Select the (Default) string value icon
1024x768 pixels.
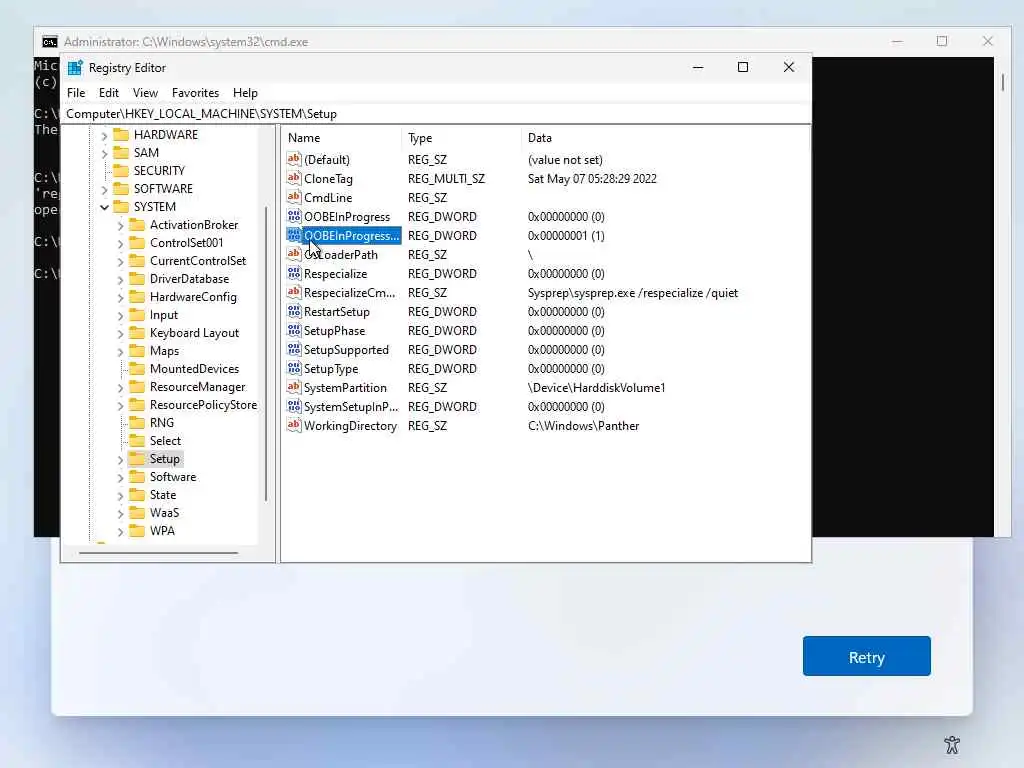tap(294, 159)
